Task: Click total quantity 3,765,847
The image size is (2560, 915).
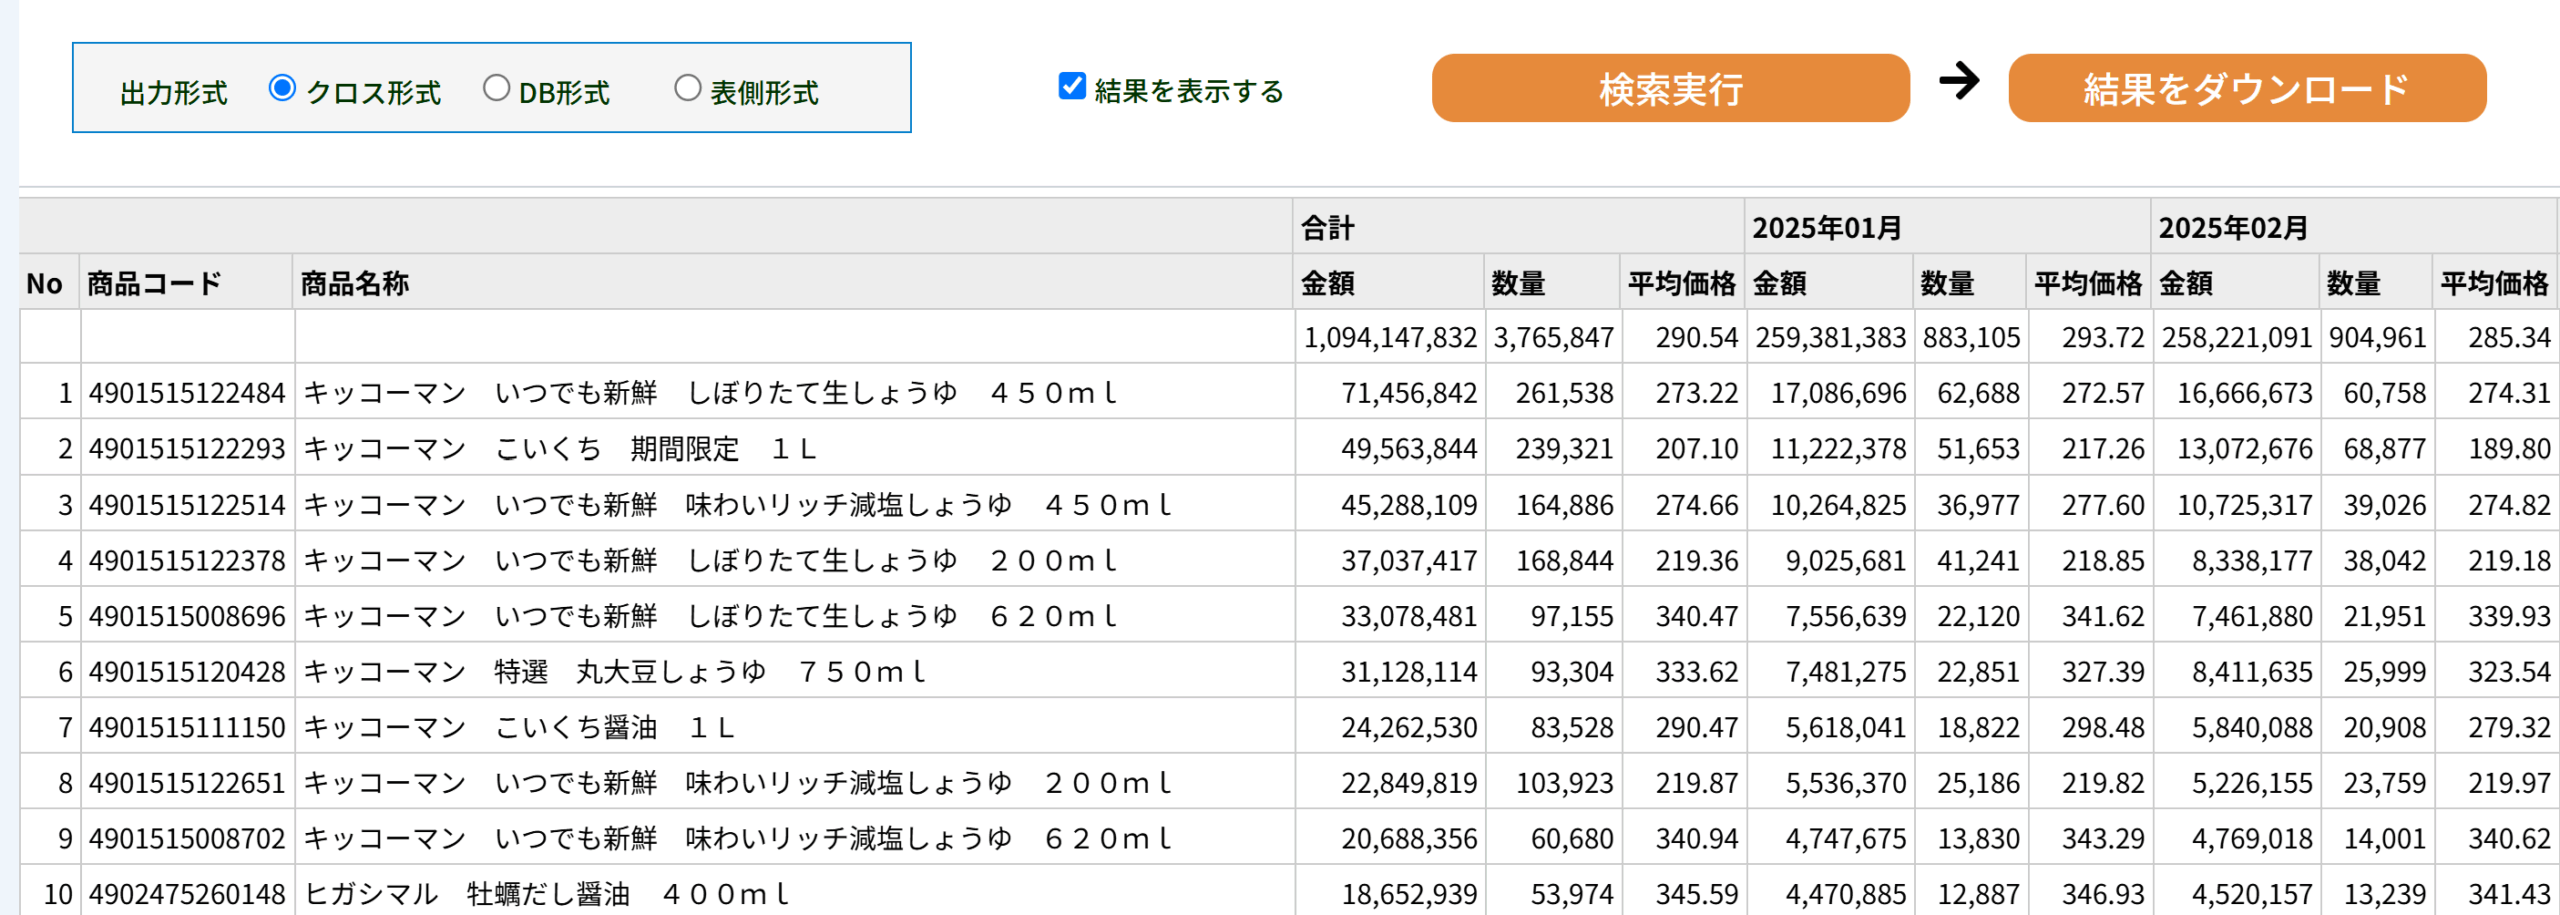Action: point(1554,338)
